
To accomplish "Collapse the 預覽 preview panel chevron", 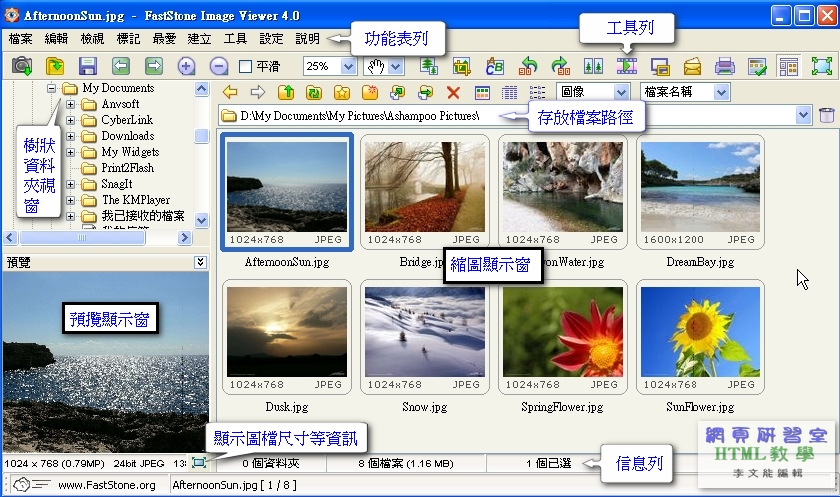I will (200, 262).
